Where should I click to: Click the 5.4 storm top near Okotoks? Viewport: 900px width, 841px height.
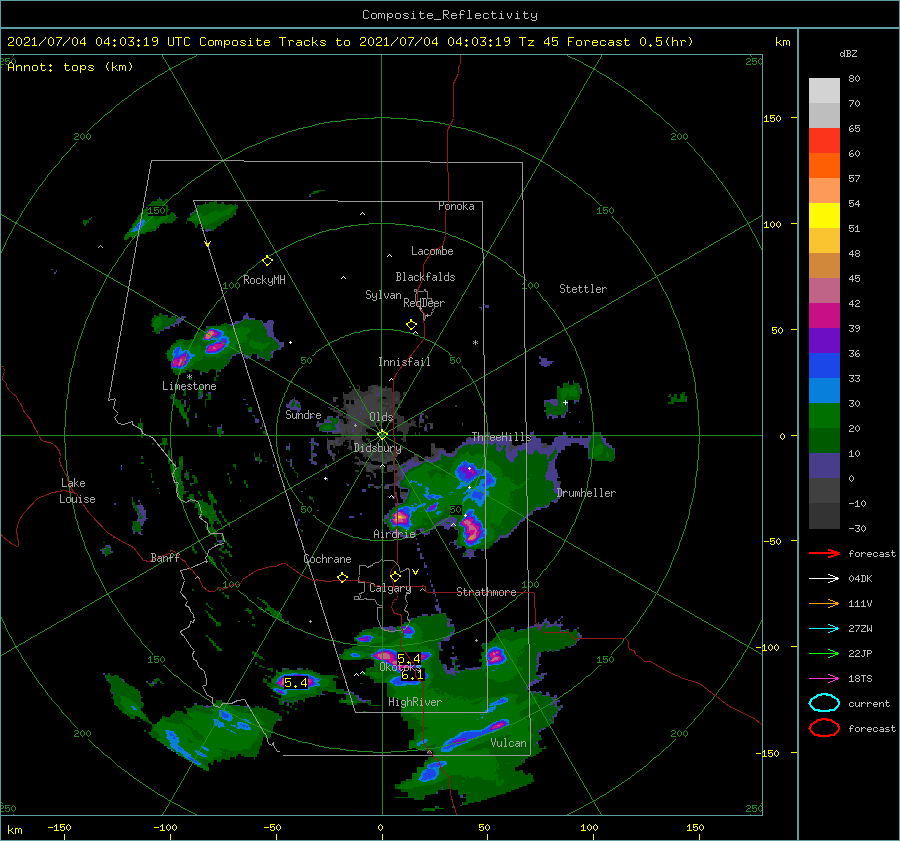[x=409, y=658]
